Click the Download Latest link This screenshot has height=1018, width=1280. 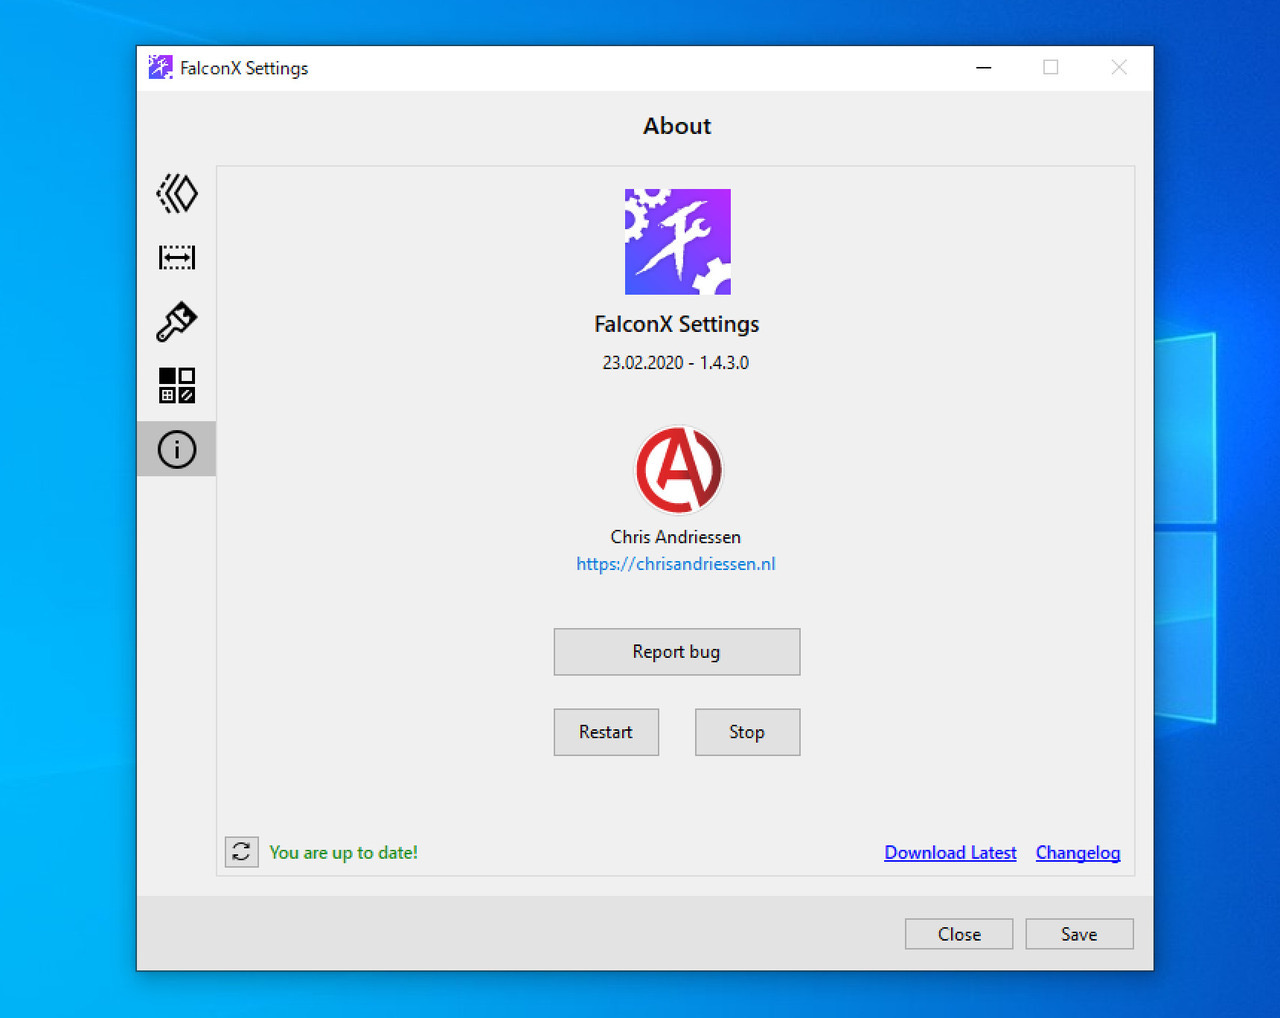click(x=950, y=853)
